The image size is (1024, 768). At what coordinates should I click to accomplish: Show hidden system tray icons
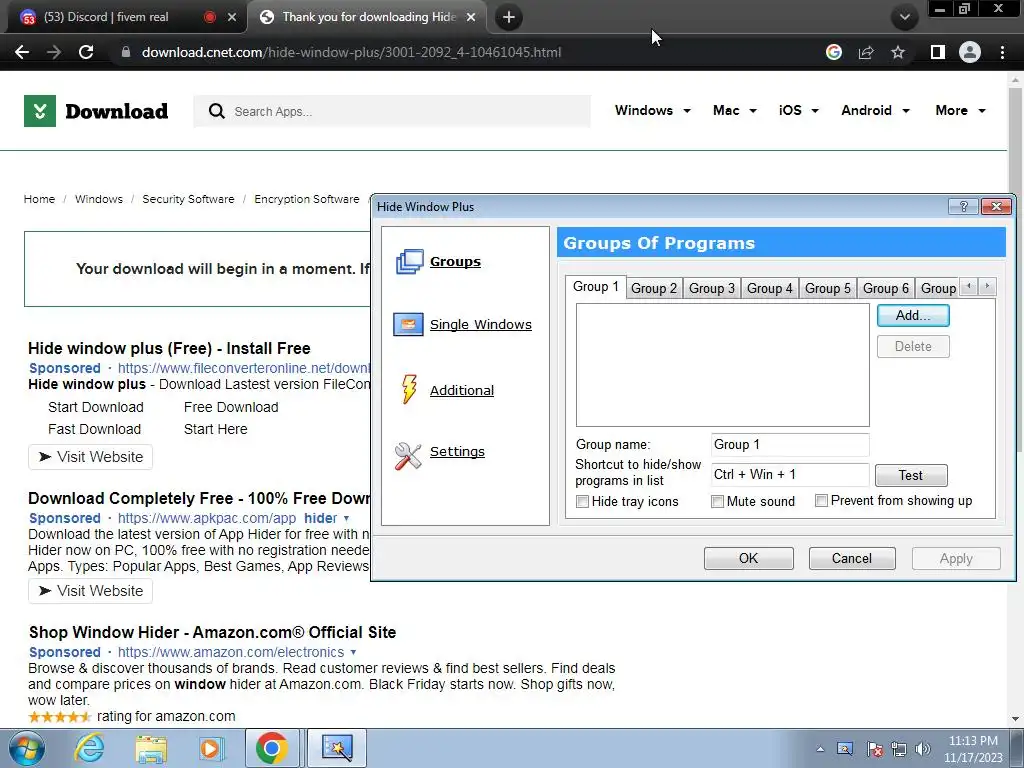[820, 749]
